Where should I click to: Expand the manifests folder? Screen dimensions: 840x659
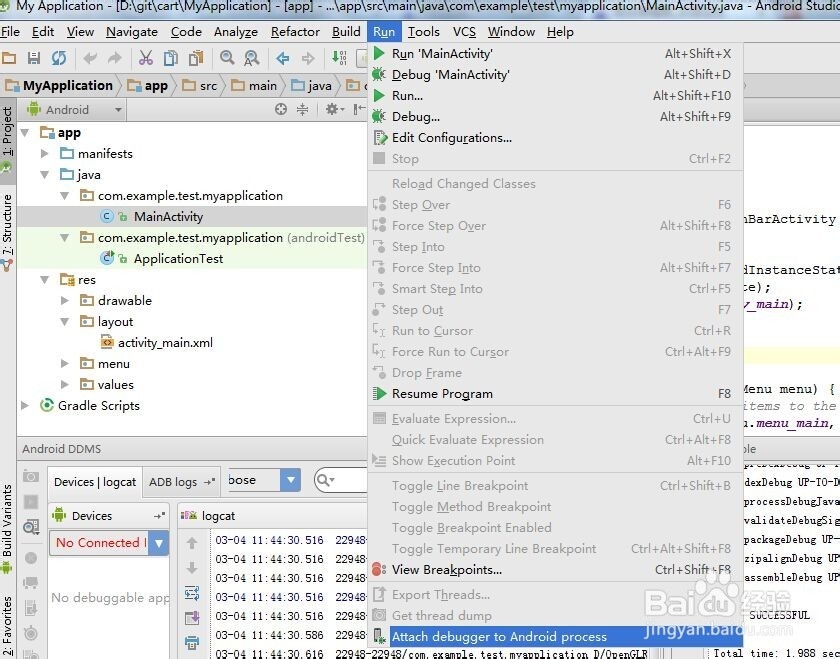point(45,154)
